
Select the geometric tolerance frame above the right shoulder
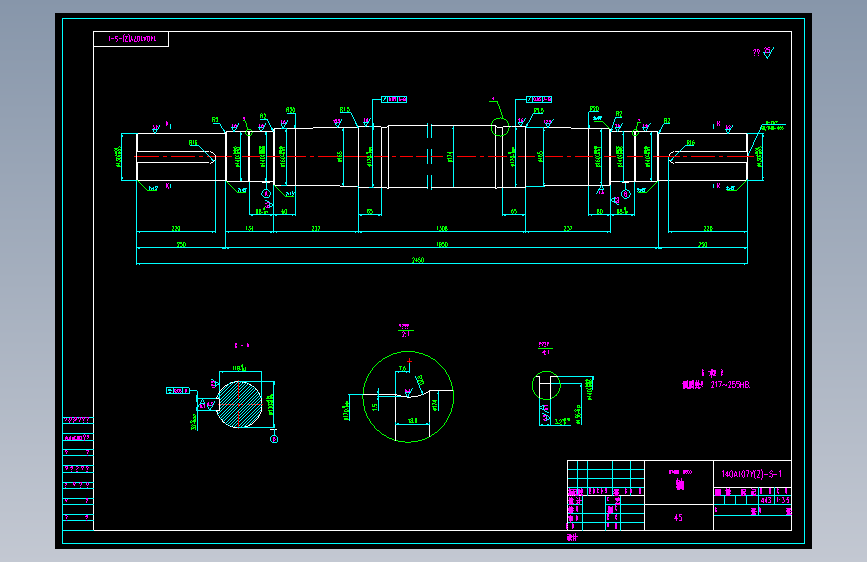539,100
